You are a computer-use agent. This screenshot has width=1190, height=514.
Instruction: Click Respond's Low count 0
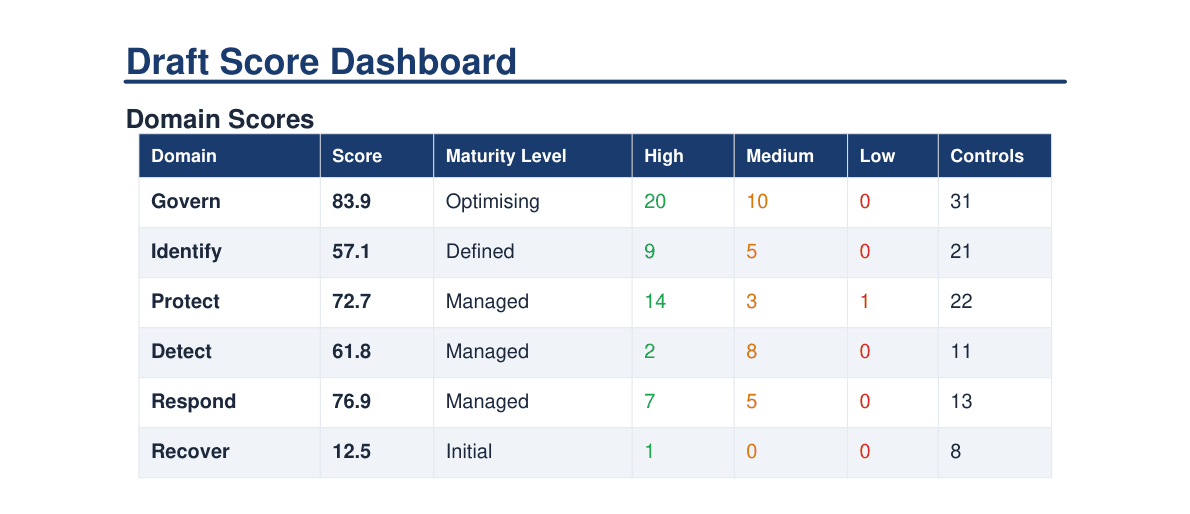pos(865,402)
